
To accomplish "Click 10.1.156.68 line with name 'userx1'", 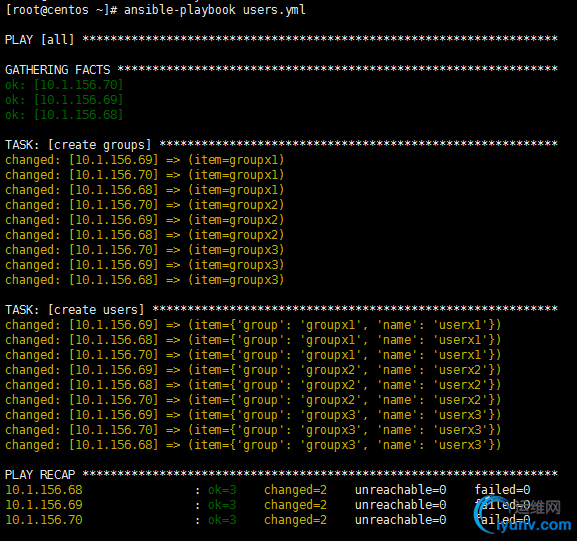I will (253, 340).
